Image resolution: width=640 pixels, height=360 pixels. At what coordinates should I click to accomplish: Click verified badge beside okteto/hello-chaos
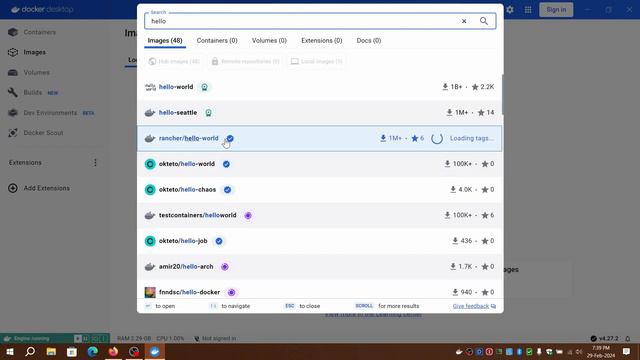(227, 190)
